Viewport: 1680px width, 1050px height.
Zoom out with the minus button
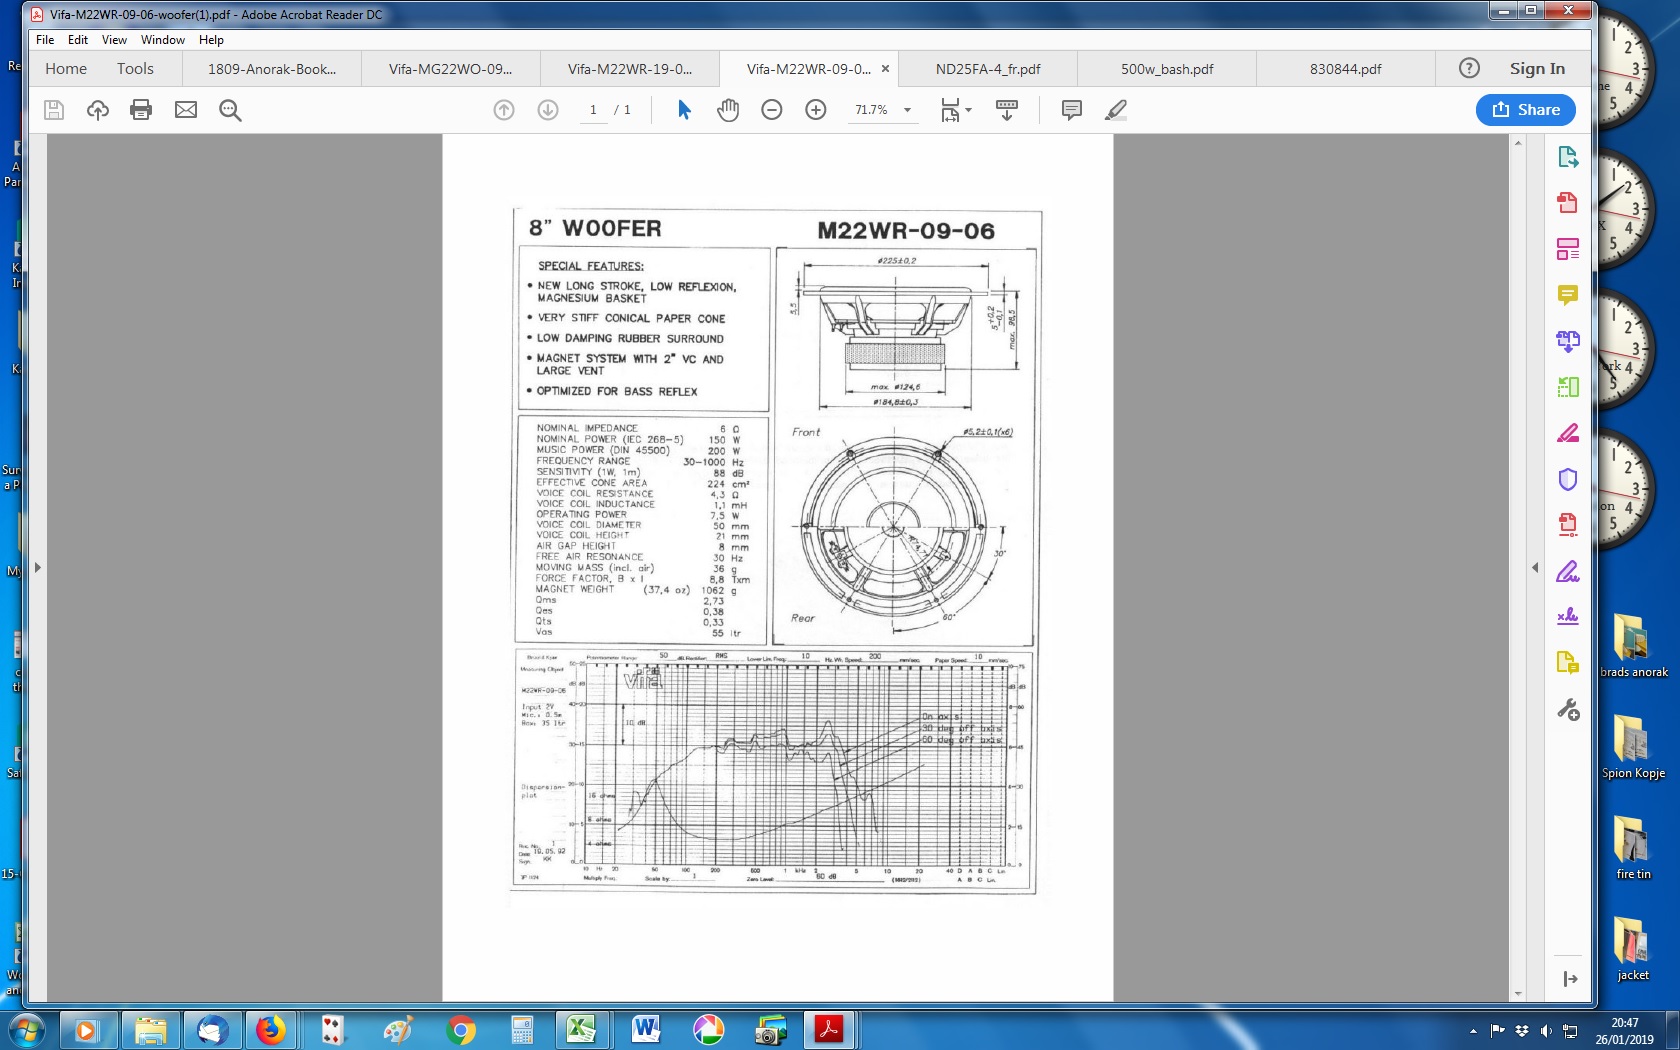point(772,110)
